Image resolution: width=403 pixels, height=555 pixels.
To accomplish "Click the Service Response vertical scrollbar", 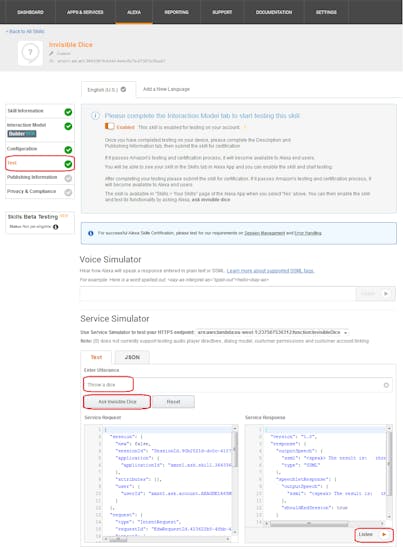I will pyautogui.click(x=389, y=464).
